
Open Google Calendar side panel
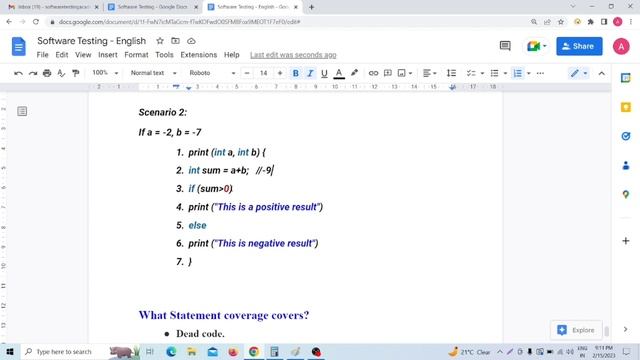pyautogui.click(x=625, y=78)
